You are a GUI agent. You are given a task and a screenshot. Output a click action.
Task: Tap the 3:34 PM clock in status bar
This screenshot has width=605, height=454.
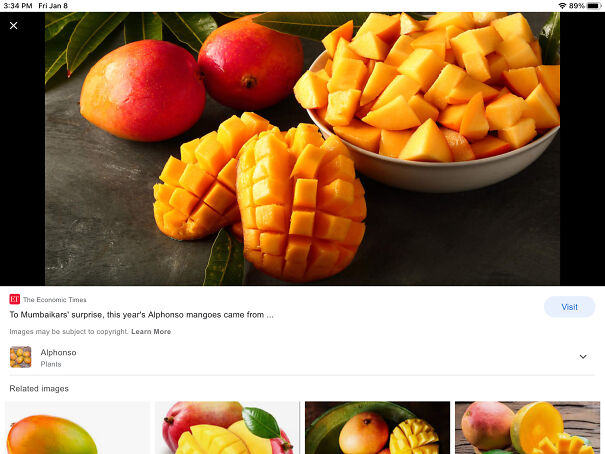(x=18, y=6)
